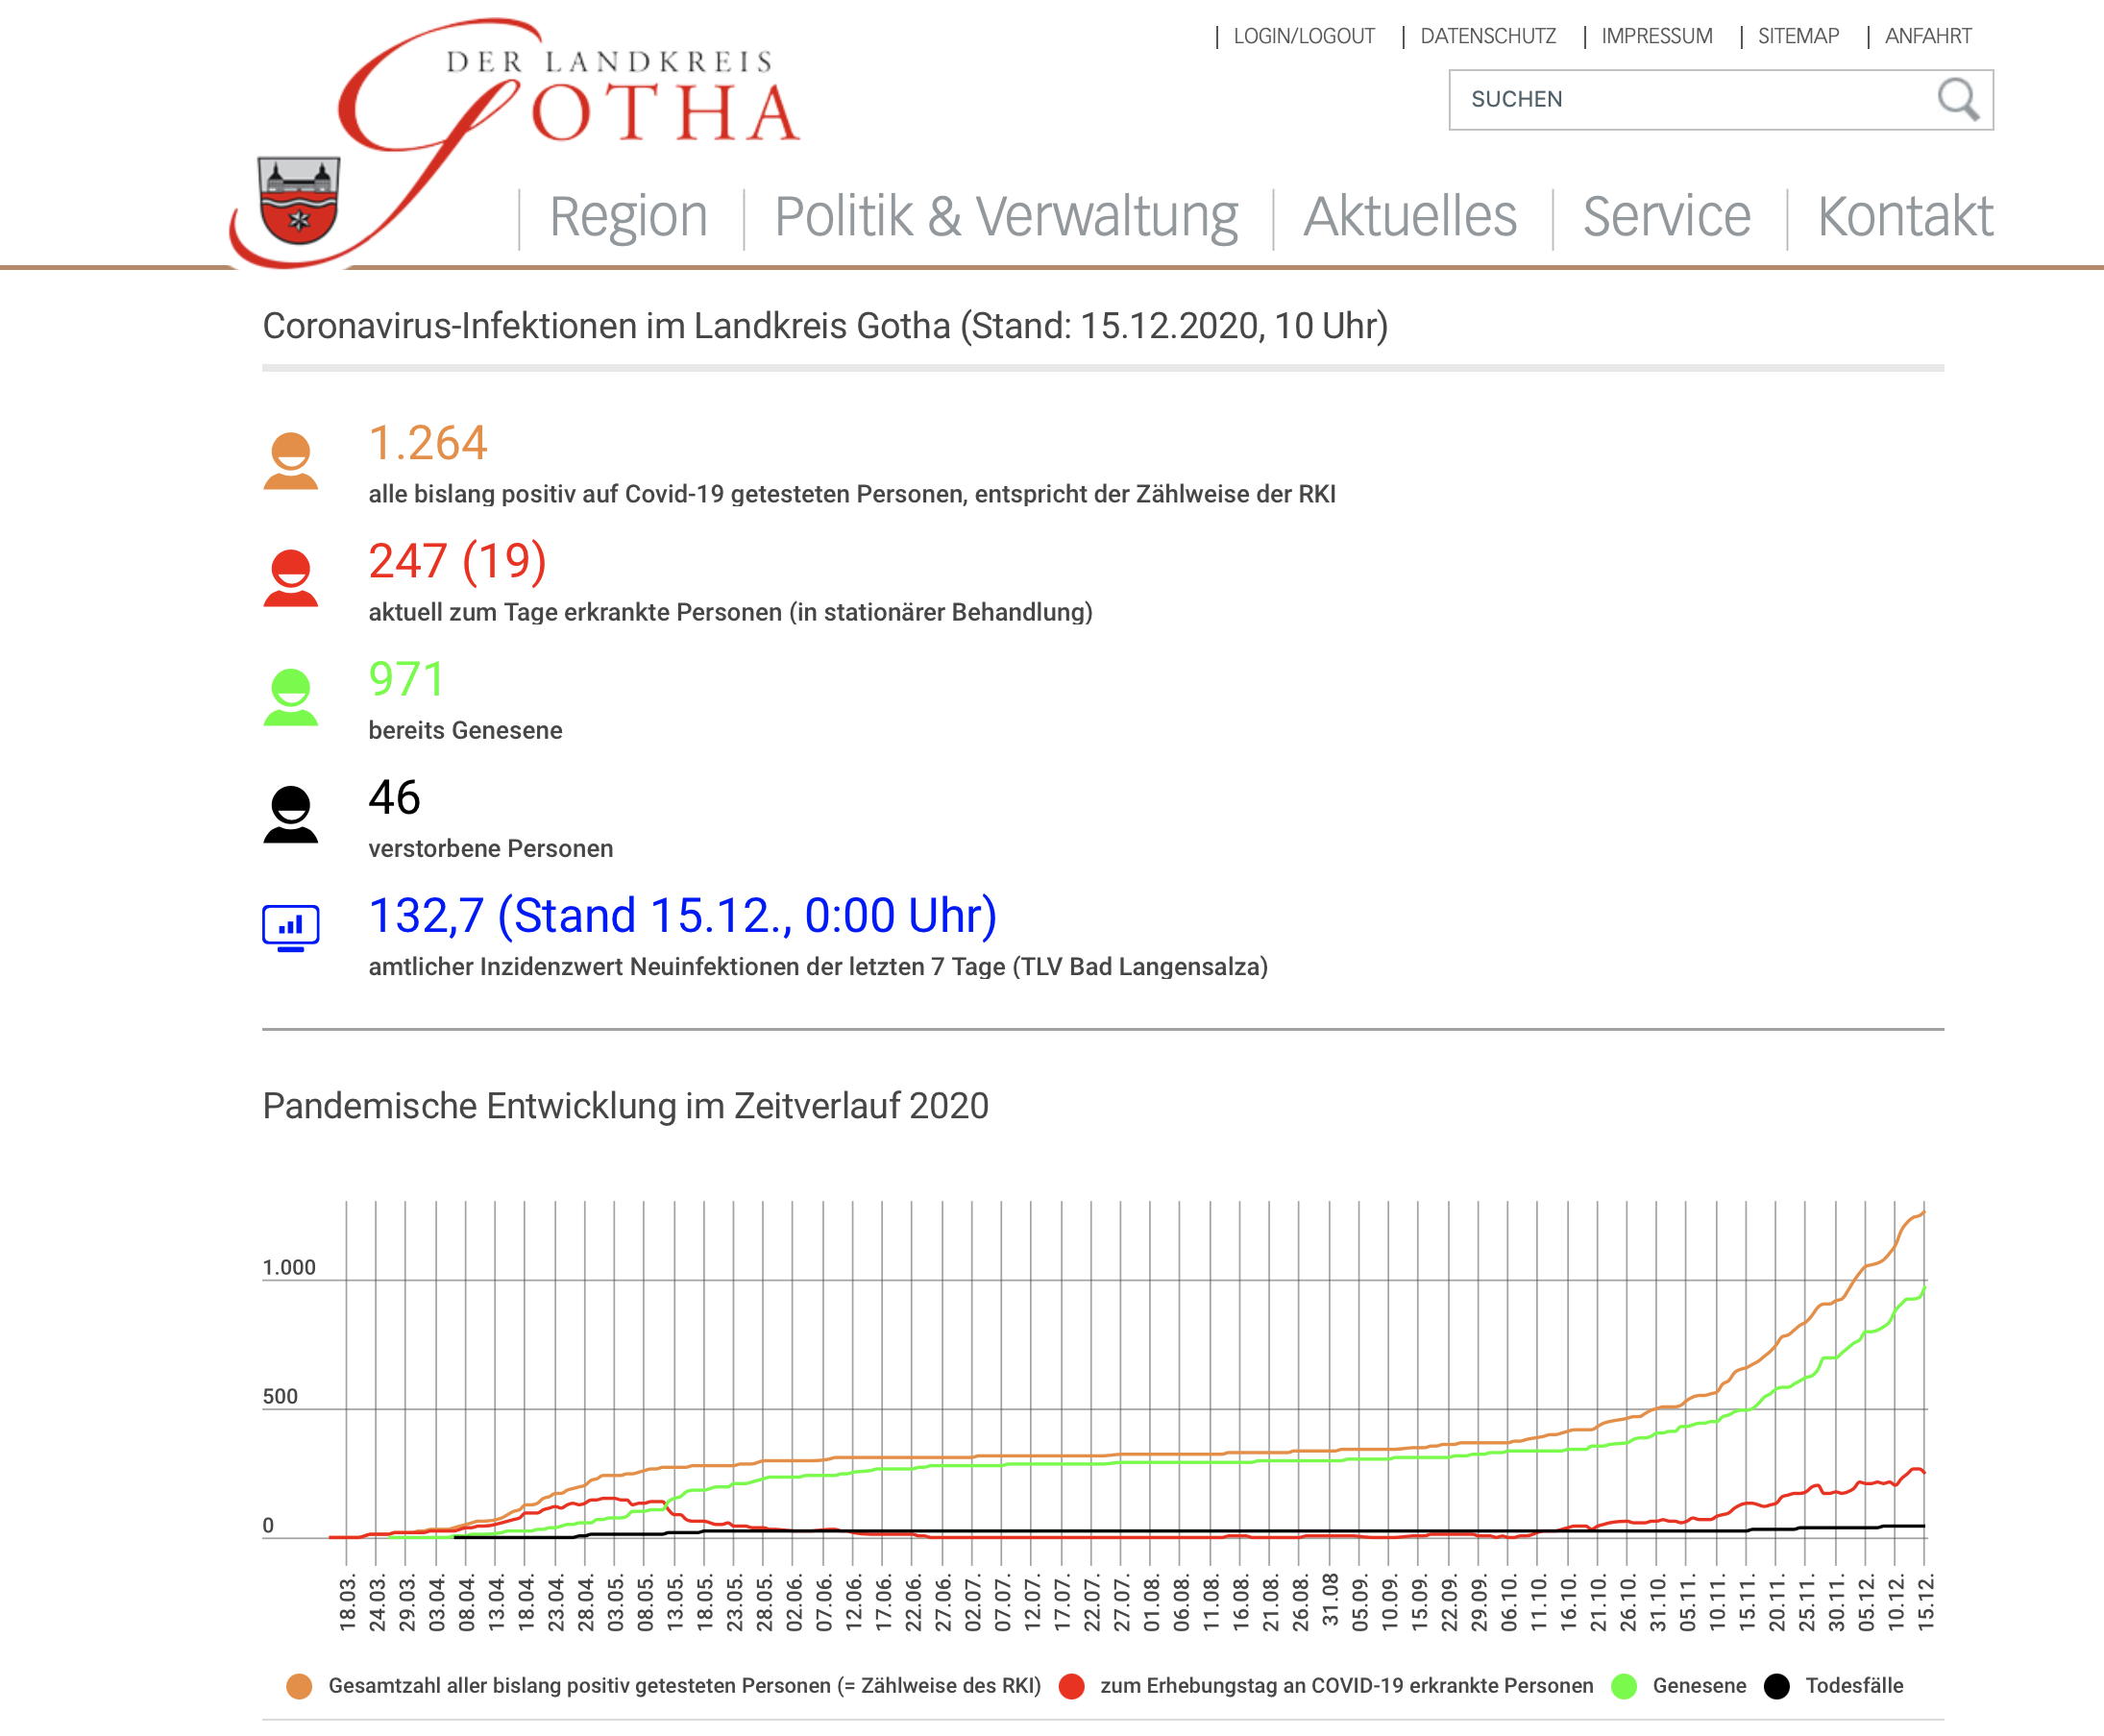Click the red legend dot for erkrankte Personen

click(x=1072, y=1686)
